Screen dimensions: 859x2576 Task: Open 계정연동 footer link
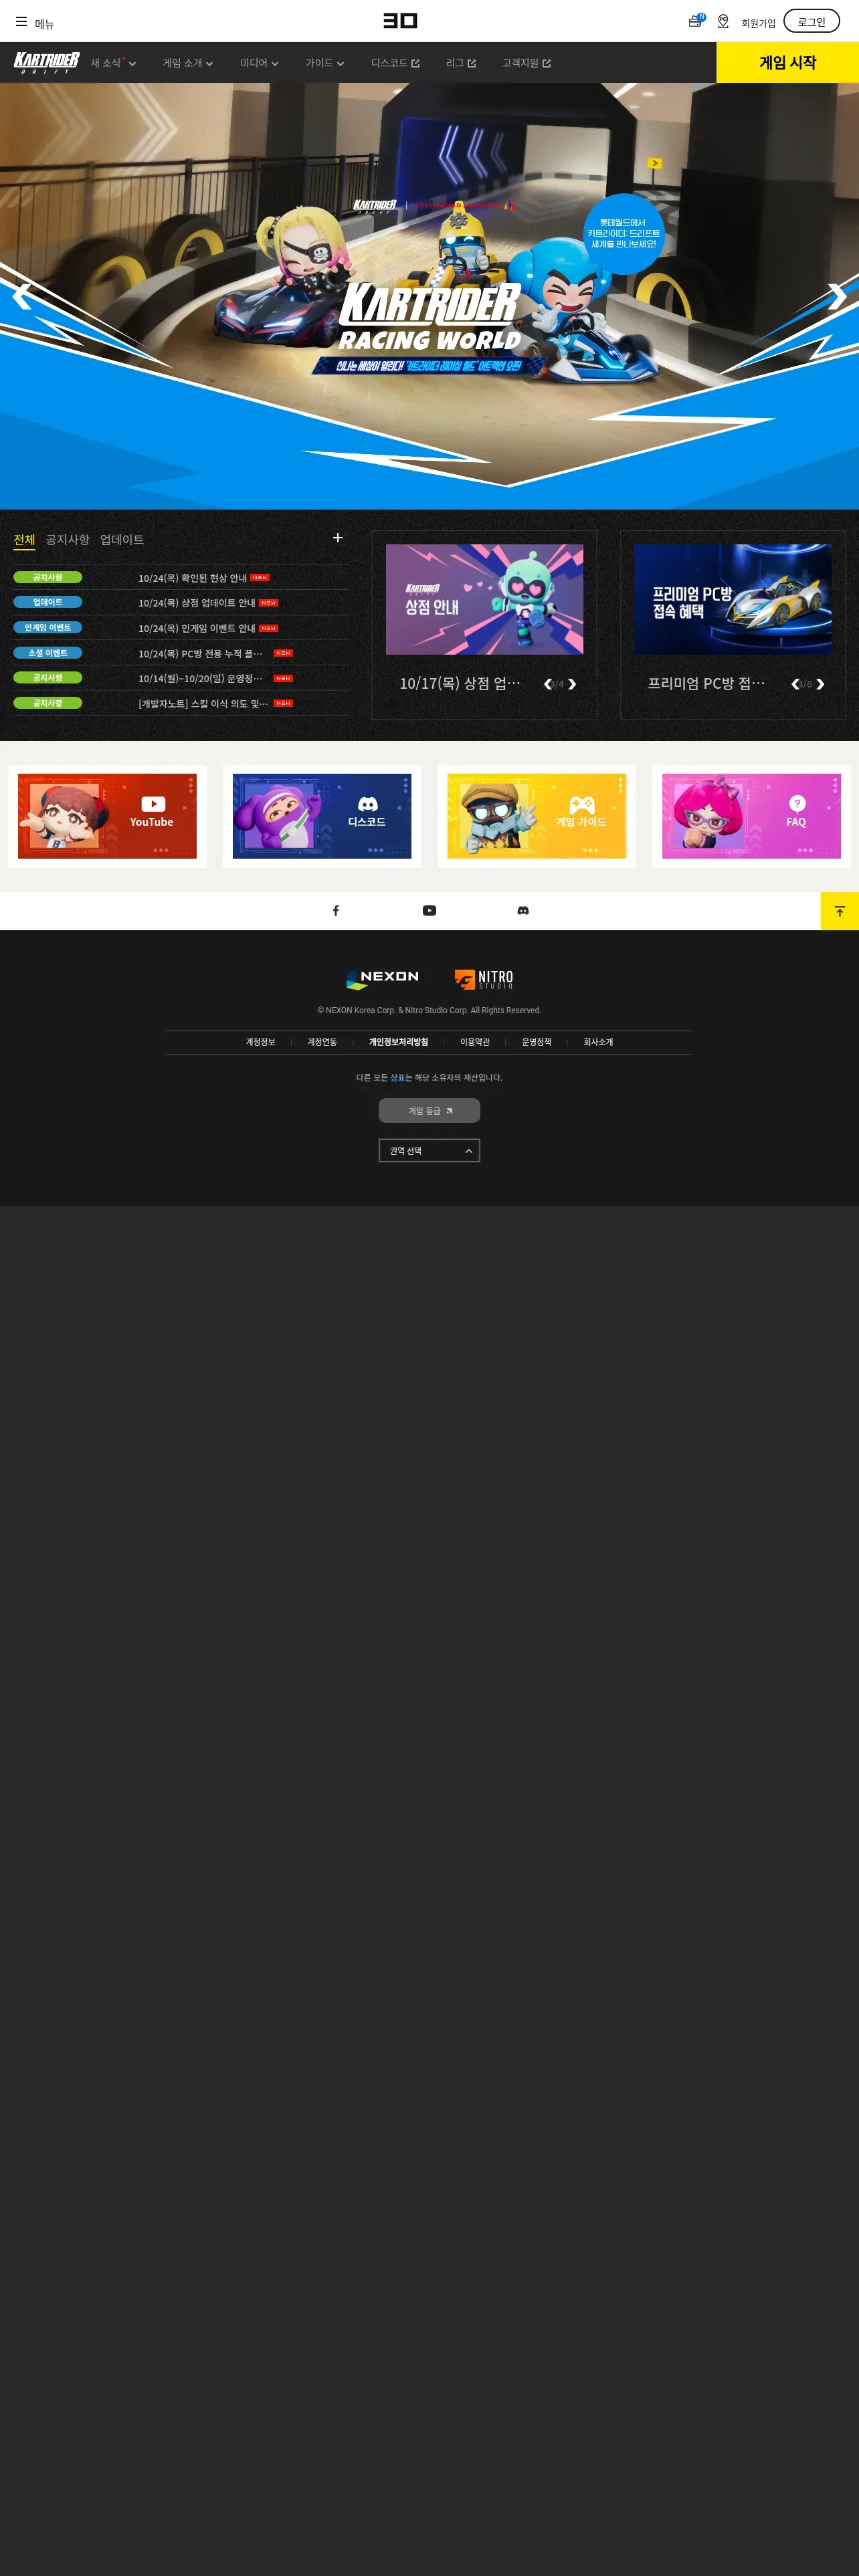[x=322, y=1042]
